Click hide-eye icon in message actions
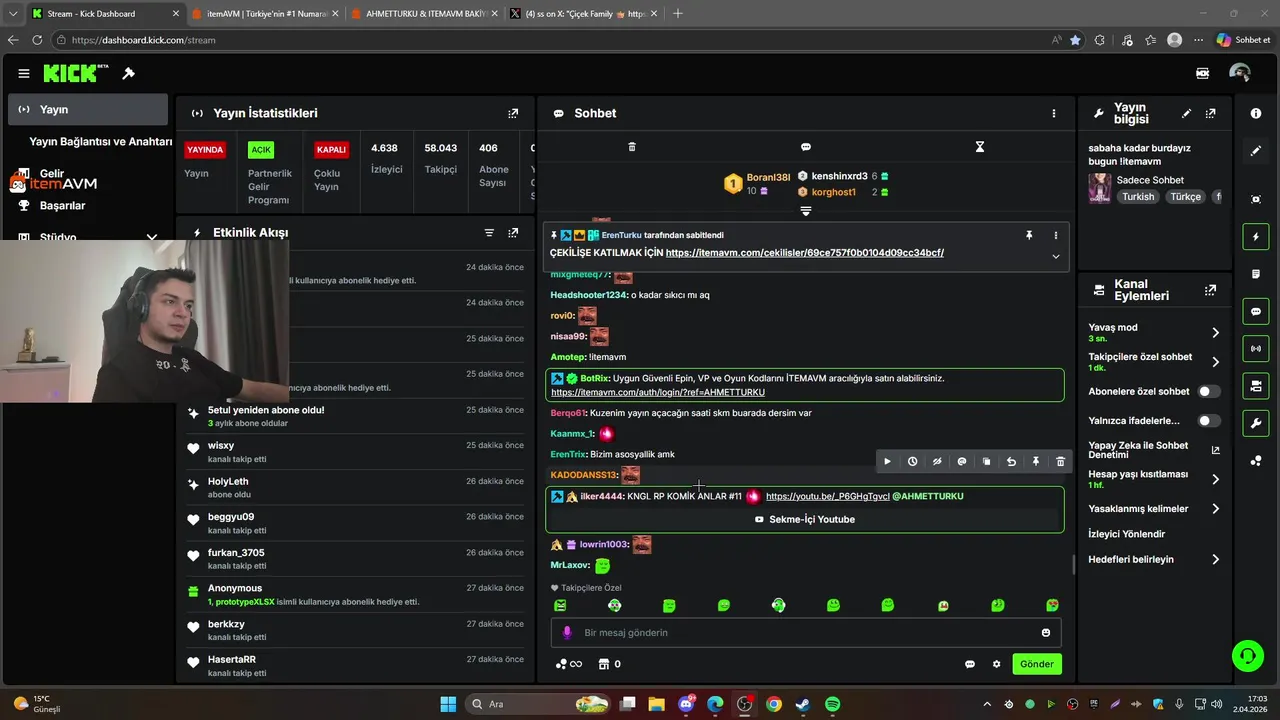Viewport: 1280px width, 720px height. pyautogui.click(x=937, y=461)
